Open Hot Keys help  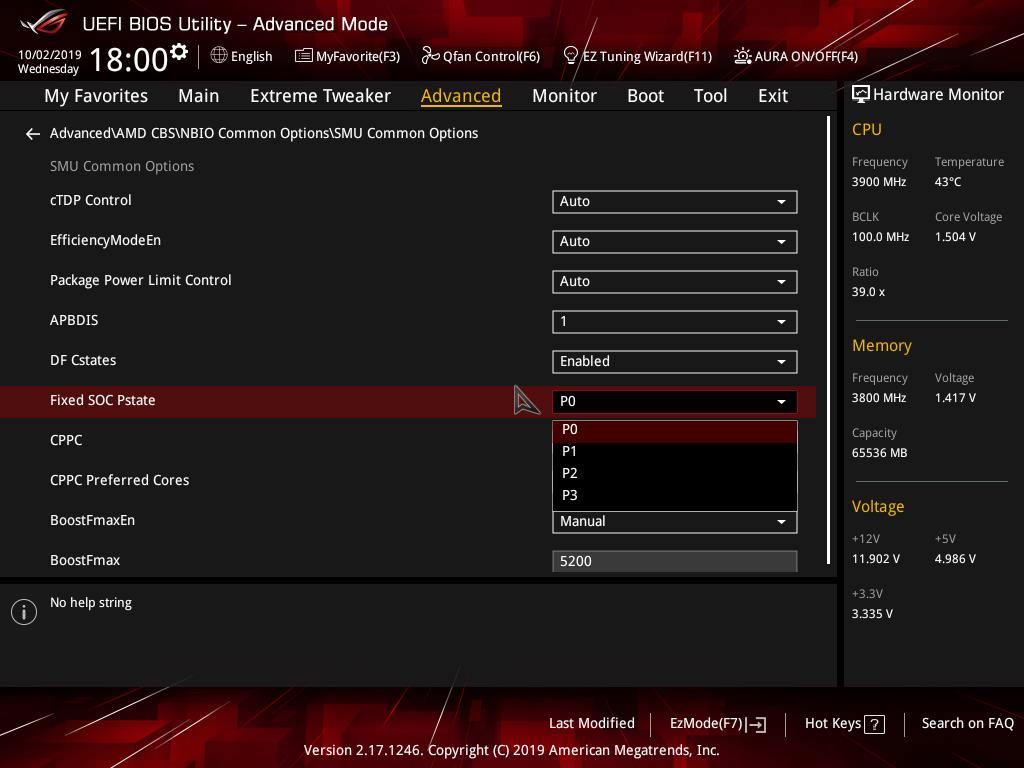[844, 724]
